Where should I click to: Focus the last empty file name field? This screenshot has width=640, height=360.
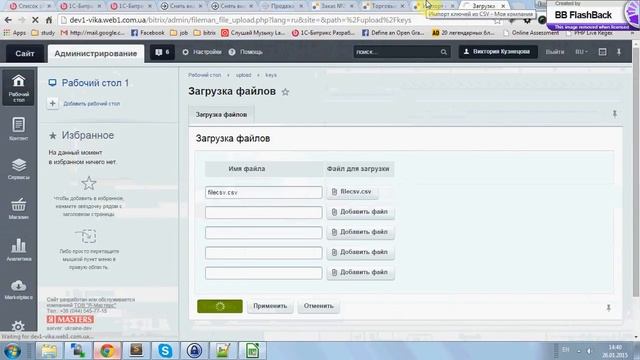point(264,273)
